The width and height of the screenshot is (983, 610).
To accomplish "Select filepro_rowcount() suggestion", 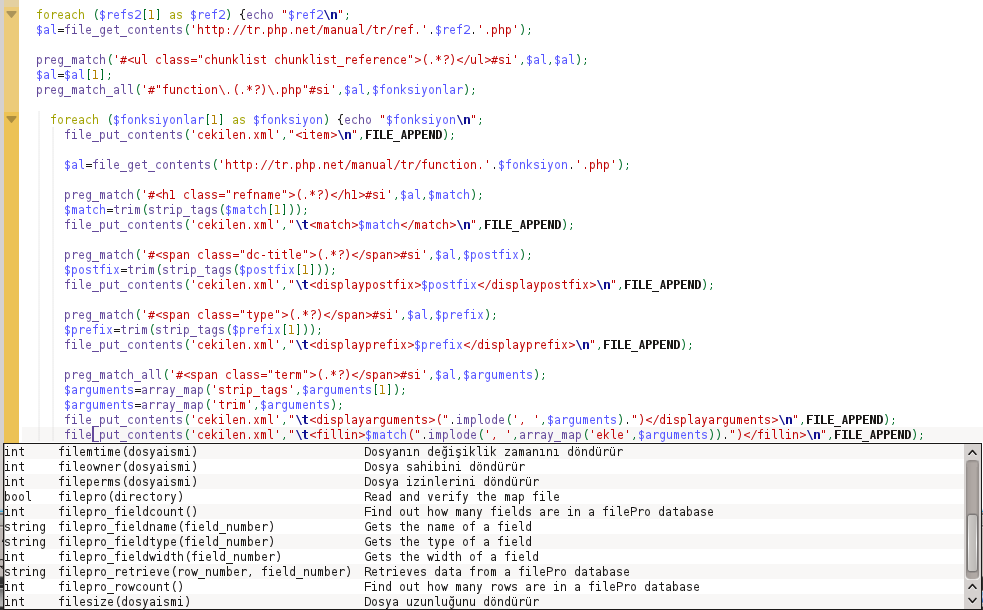I will coord(483,587).
